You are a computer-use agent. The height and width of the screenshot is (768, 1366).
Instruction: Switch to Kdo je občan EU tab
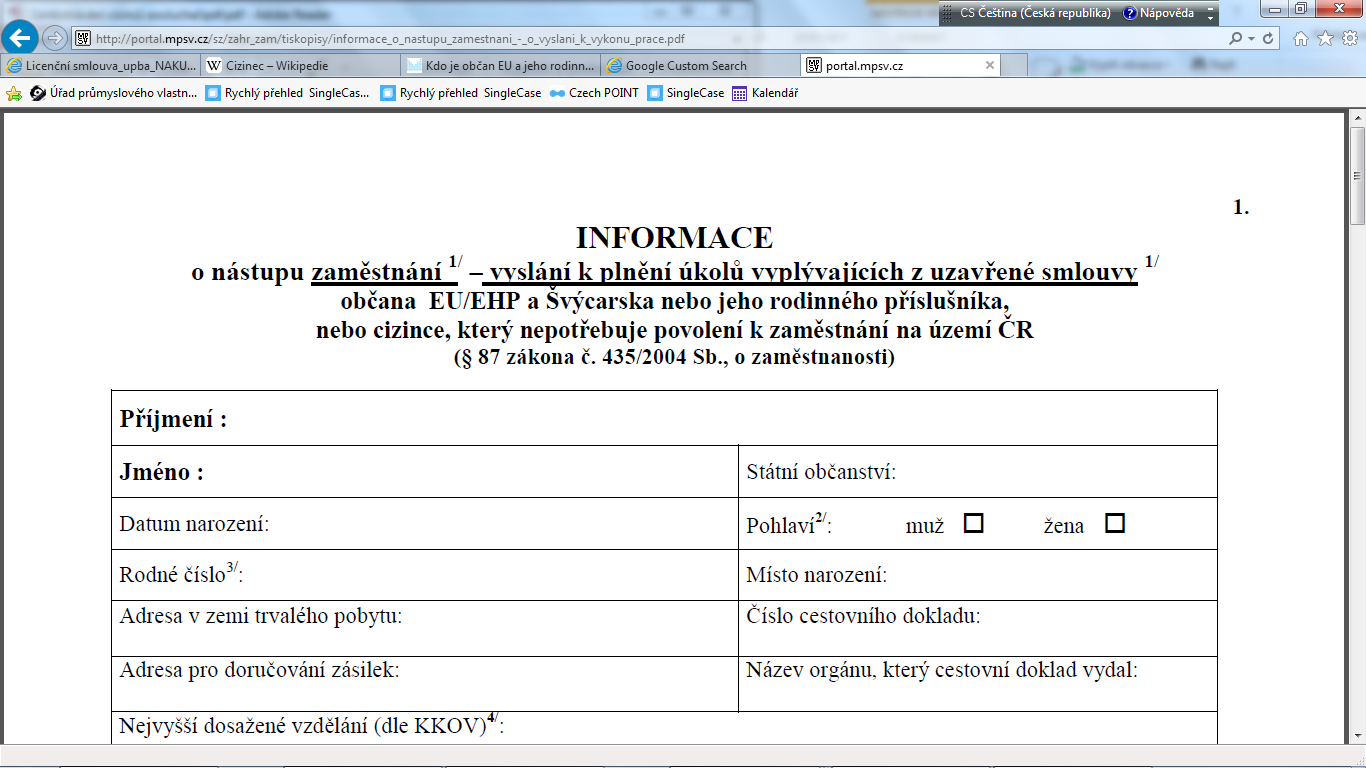click(501, 65)
